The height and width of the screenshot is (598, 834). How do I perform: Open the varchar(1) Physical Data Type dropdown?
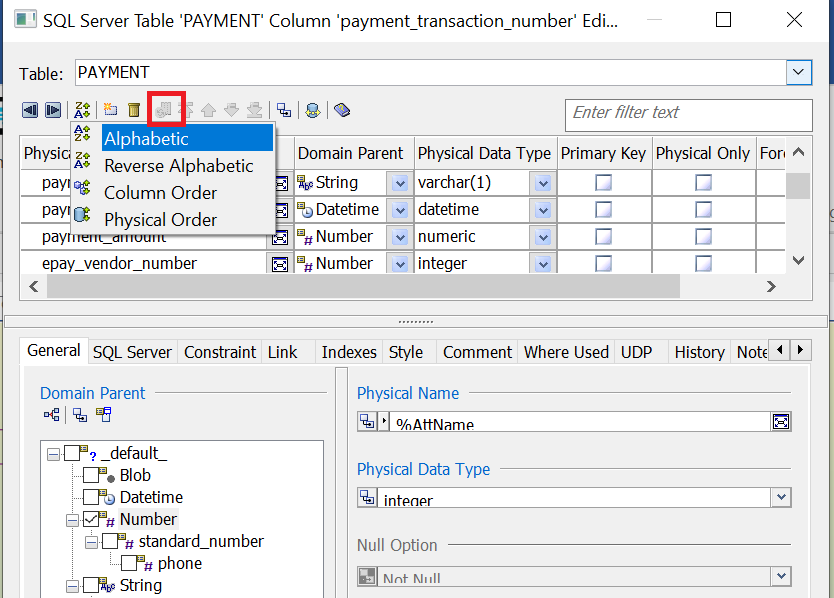[542, 183]
